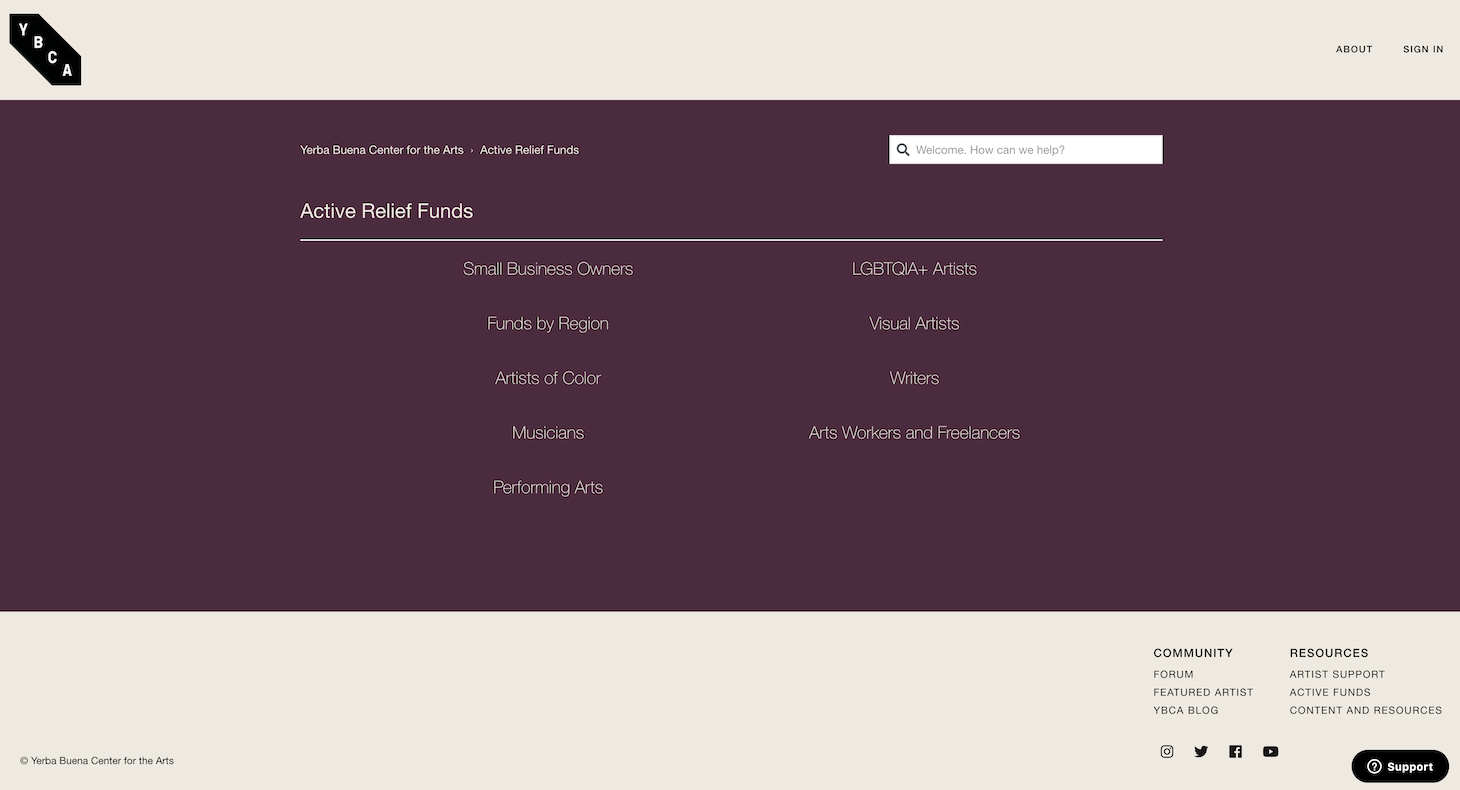The width and height of the screenshot is (1460, 790).
Task: Open YBCA YouTube channel
Action: tap(1270, 752)
